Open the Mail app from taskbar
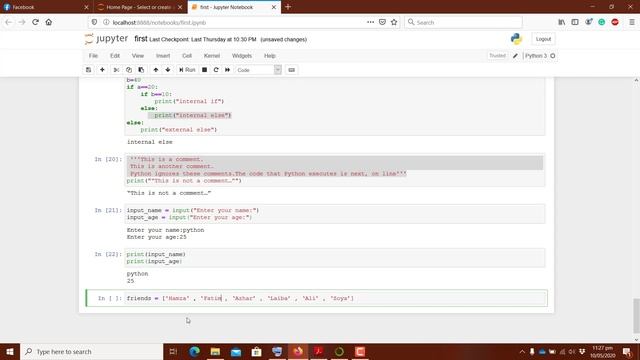This screenshot has height=360, width=640. tap(236, 351)
